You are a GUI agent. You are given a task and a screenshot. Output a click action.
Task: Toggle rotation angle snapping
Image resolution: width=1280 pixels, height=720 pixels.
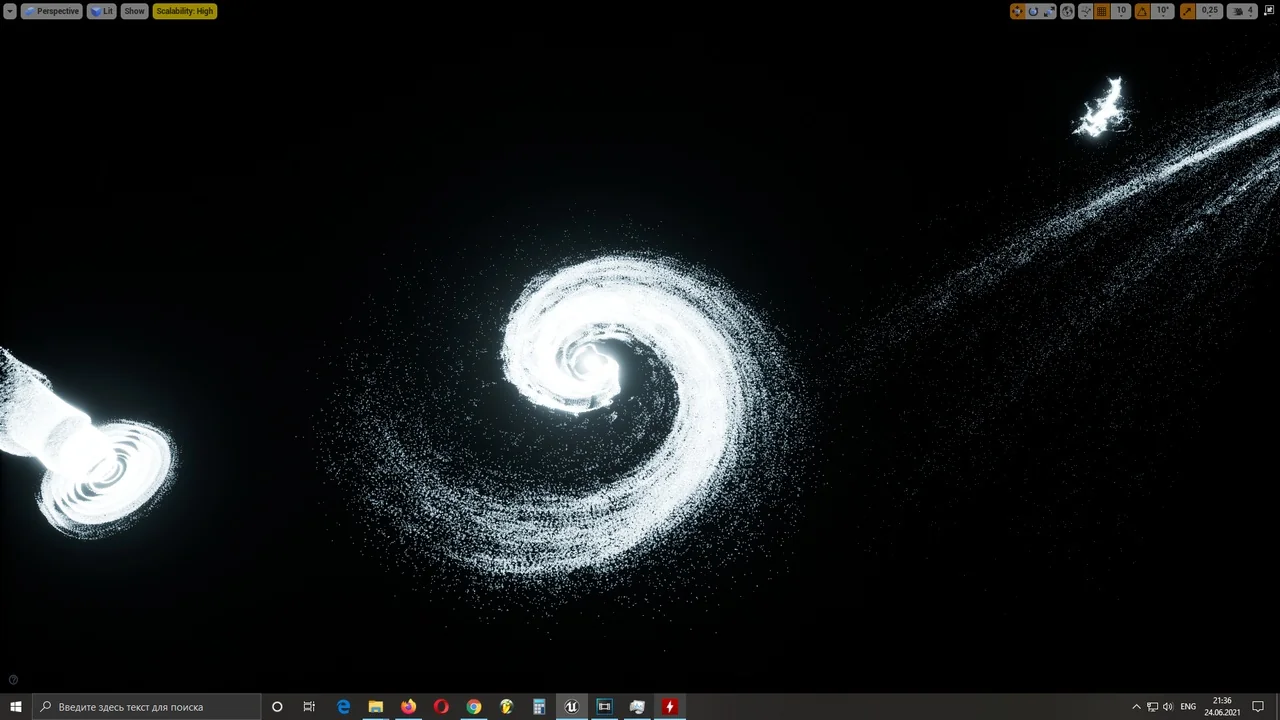1142,11
